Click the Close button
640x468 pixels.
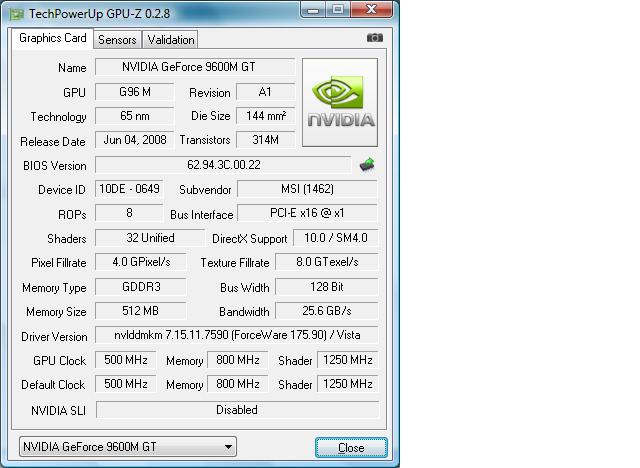coord(351,448)
